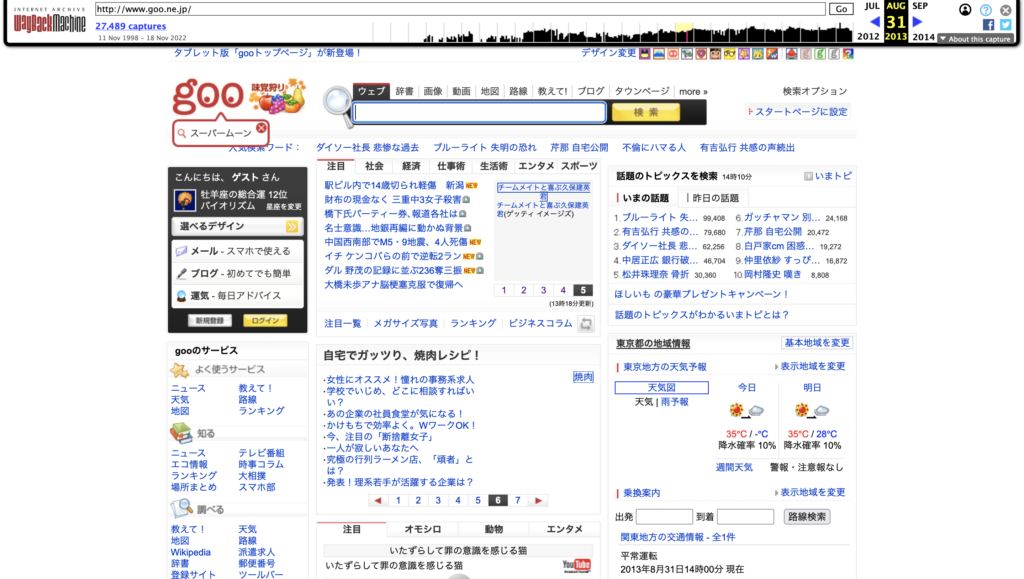Viewport: 1024px width, 579px height.
Task: Click the Sagittarius horoscope avatar icon
Action: click(185, 200)
